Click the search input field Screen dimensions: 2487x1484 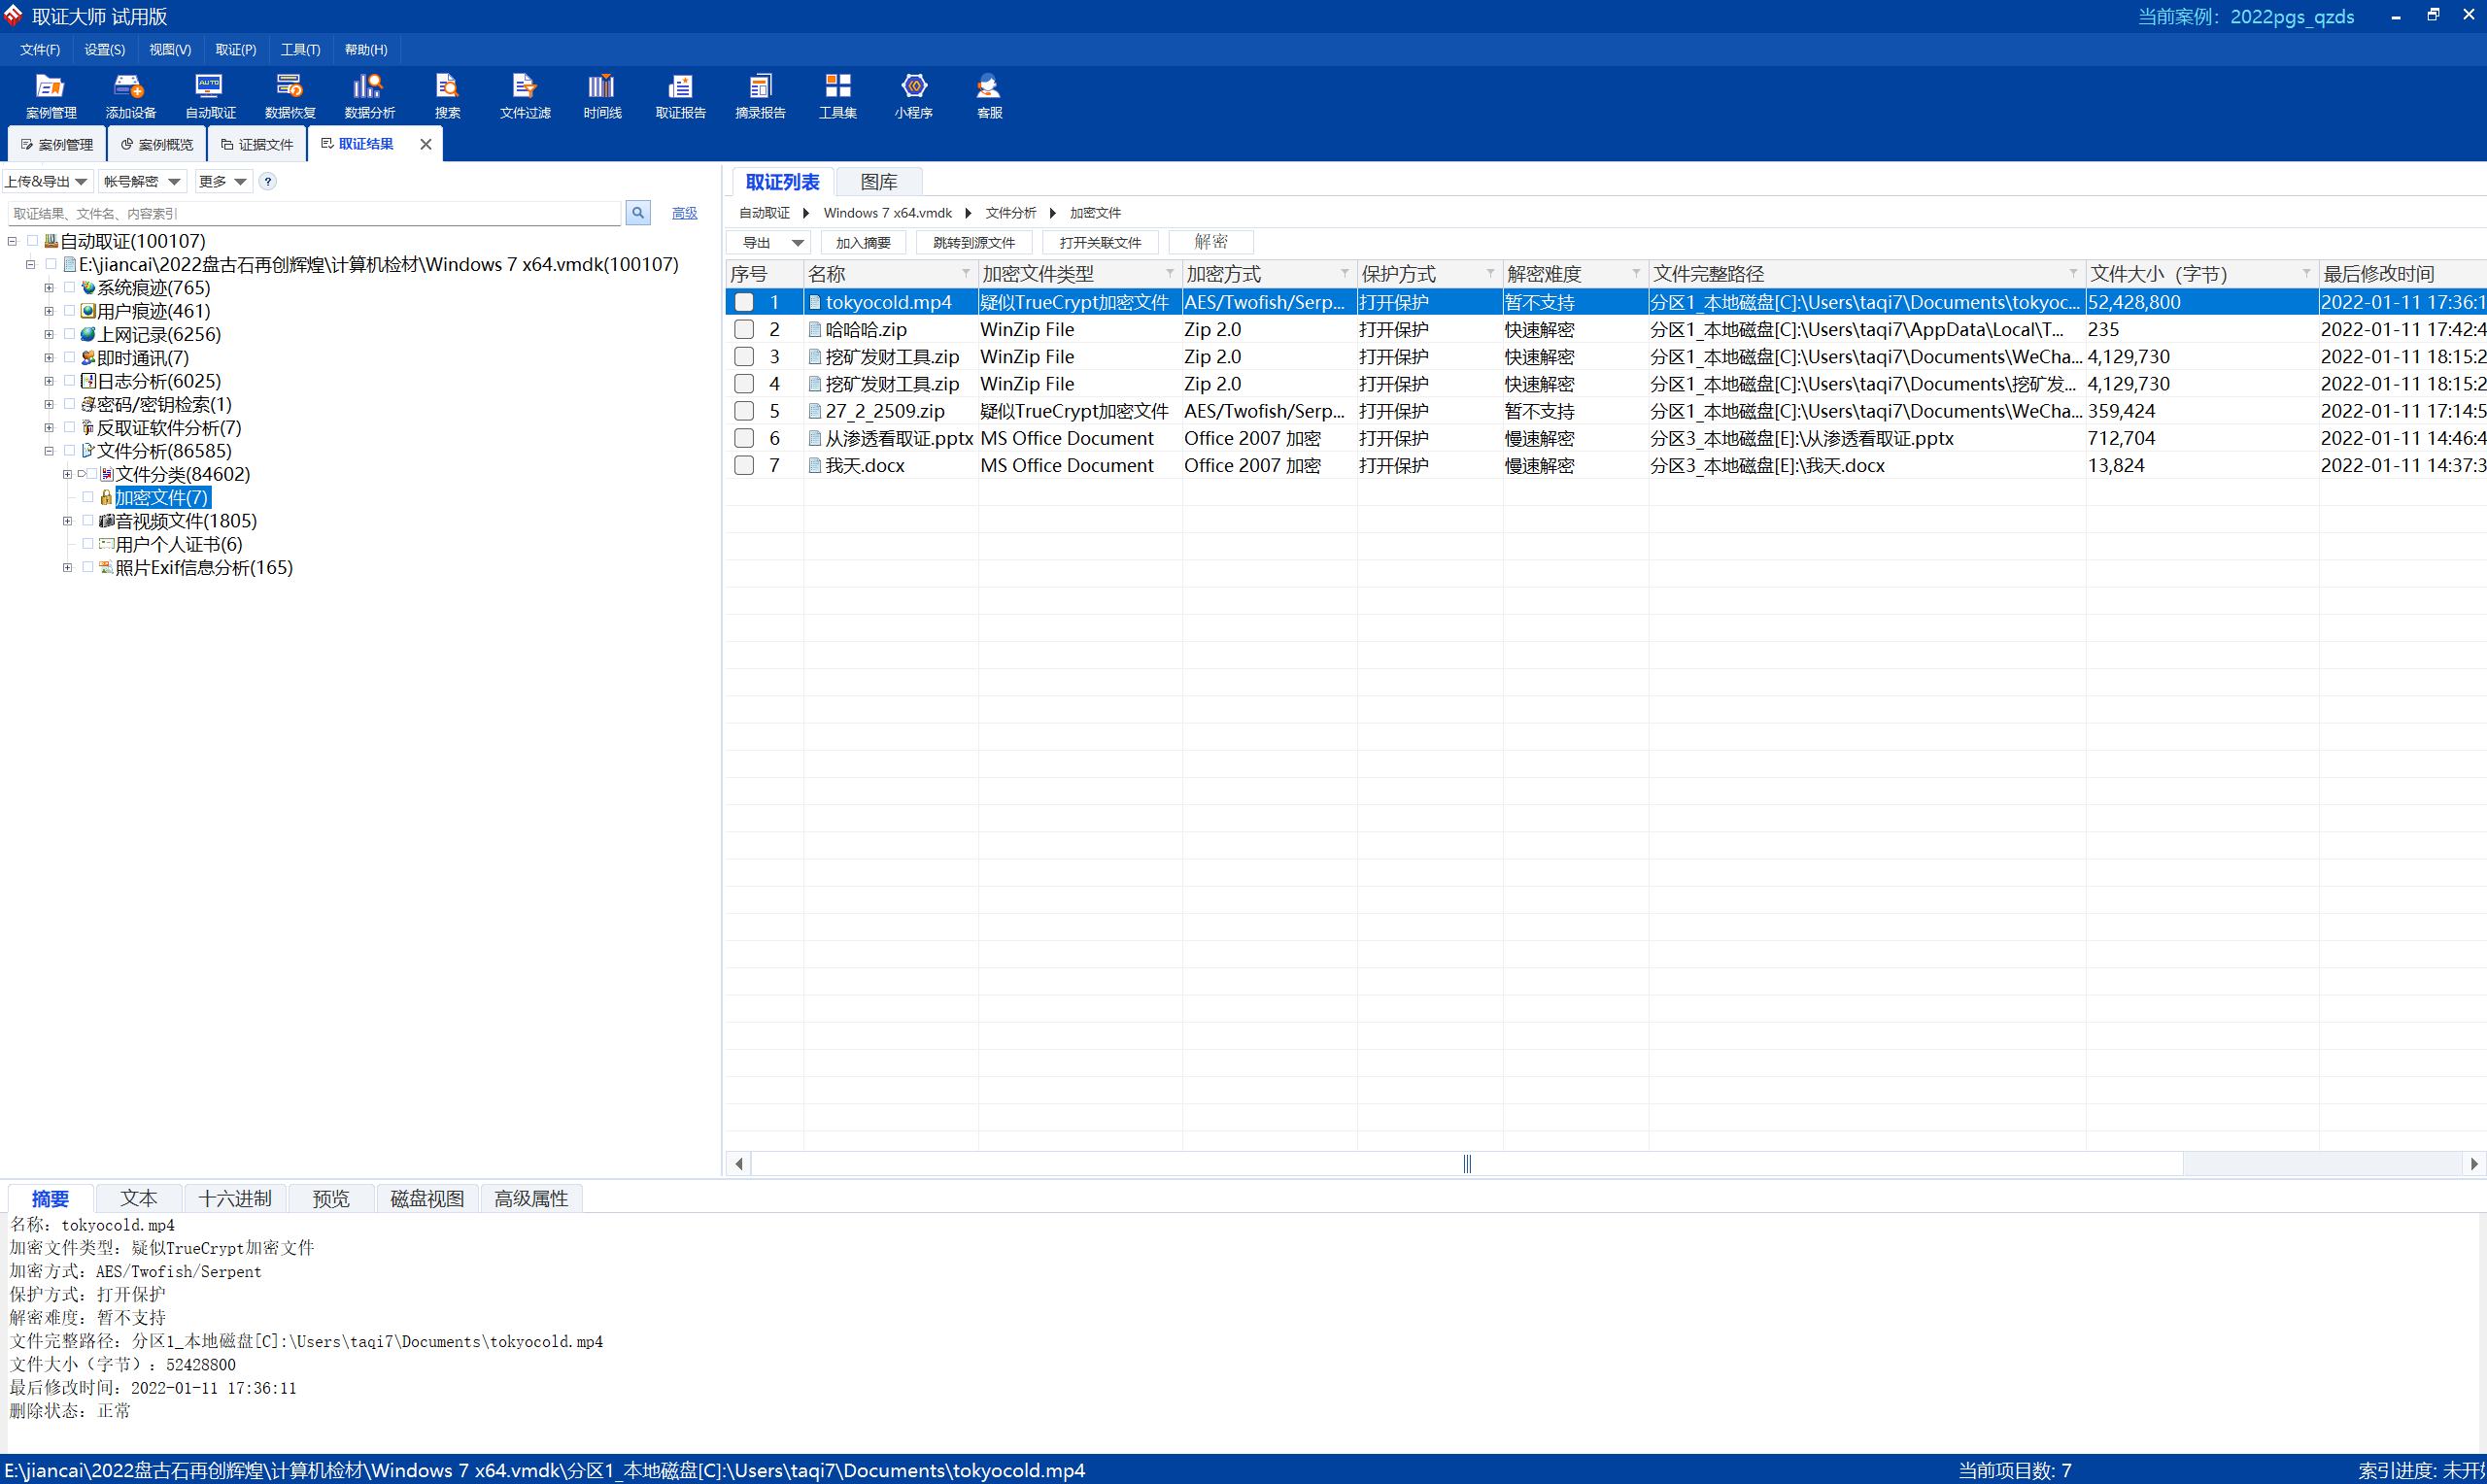point(315,213)
